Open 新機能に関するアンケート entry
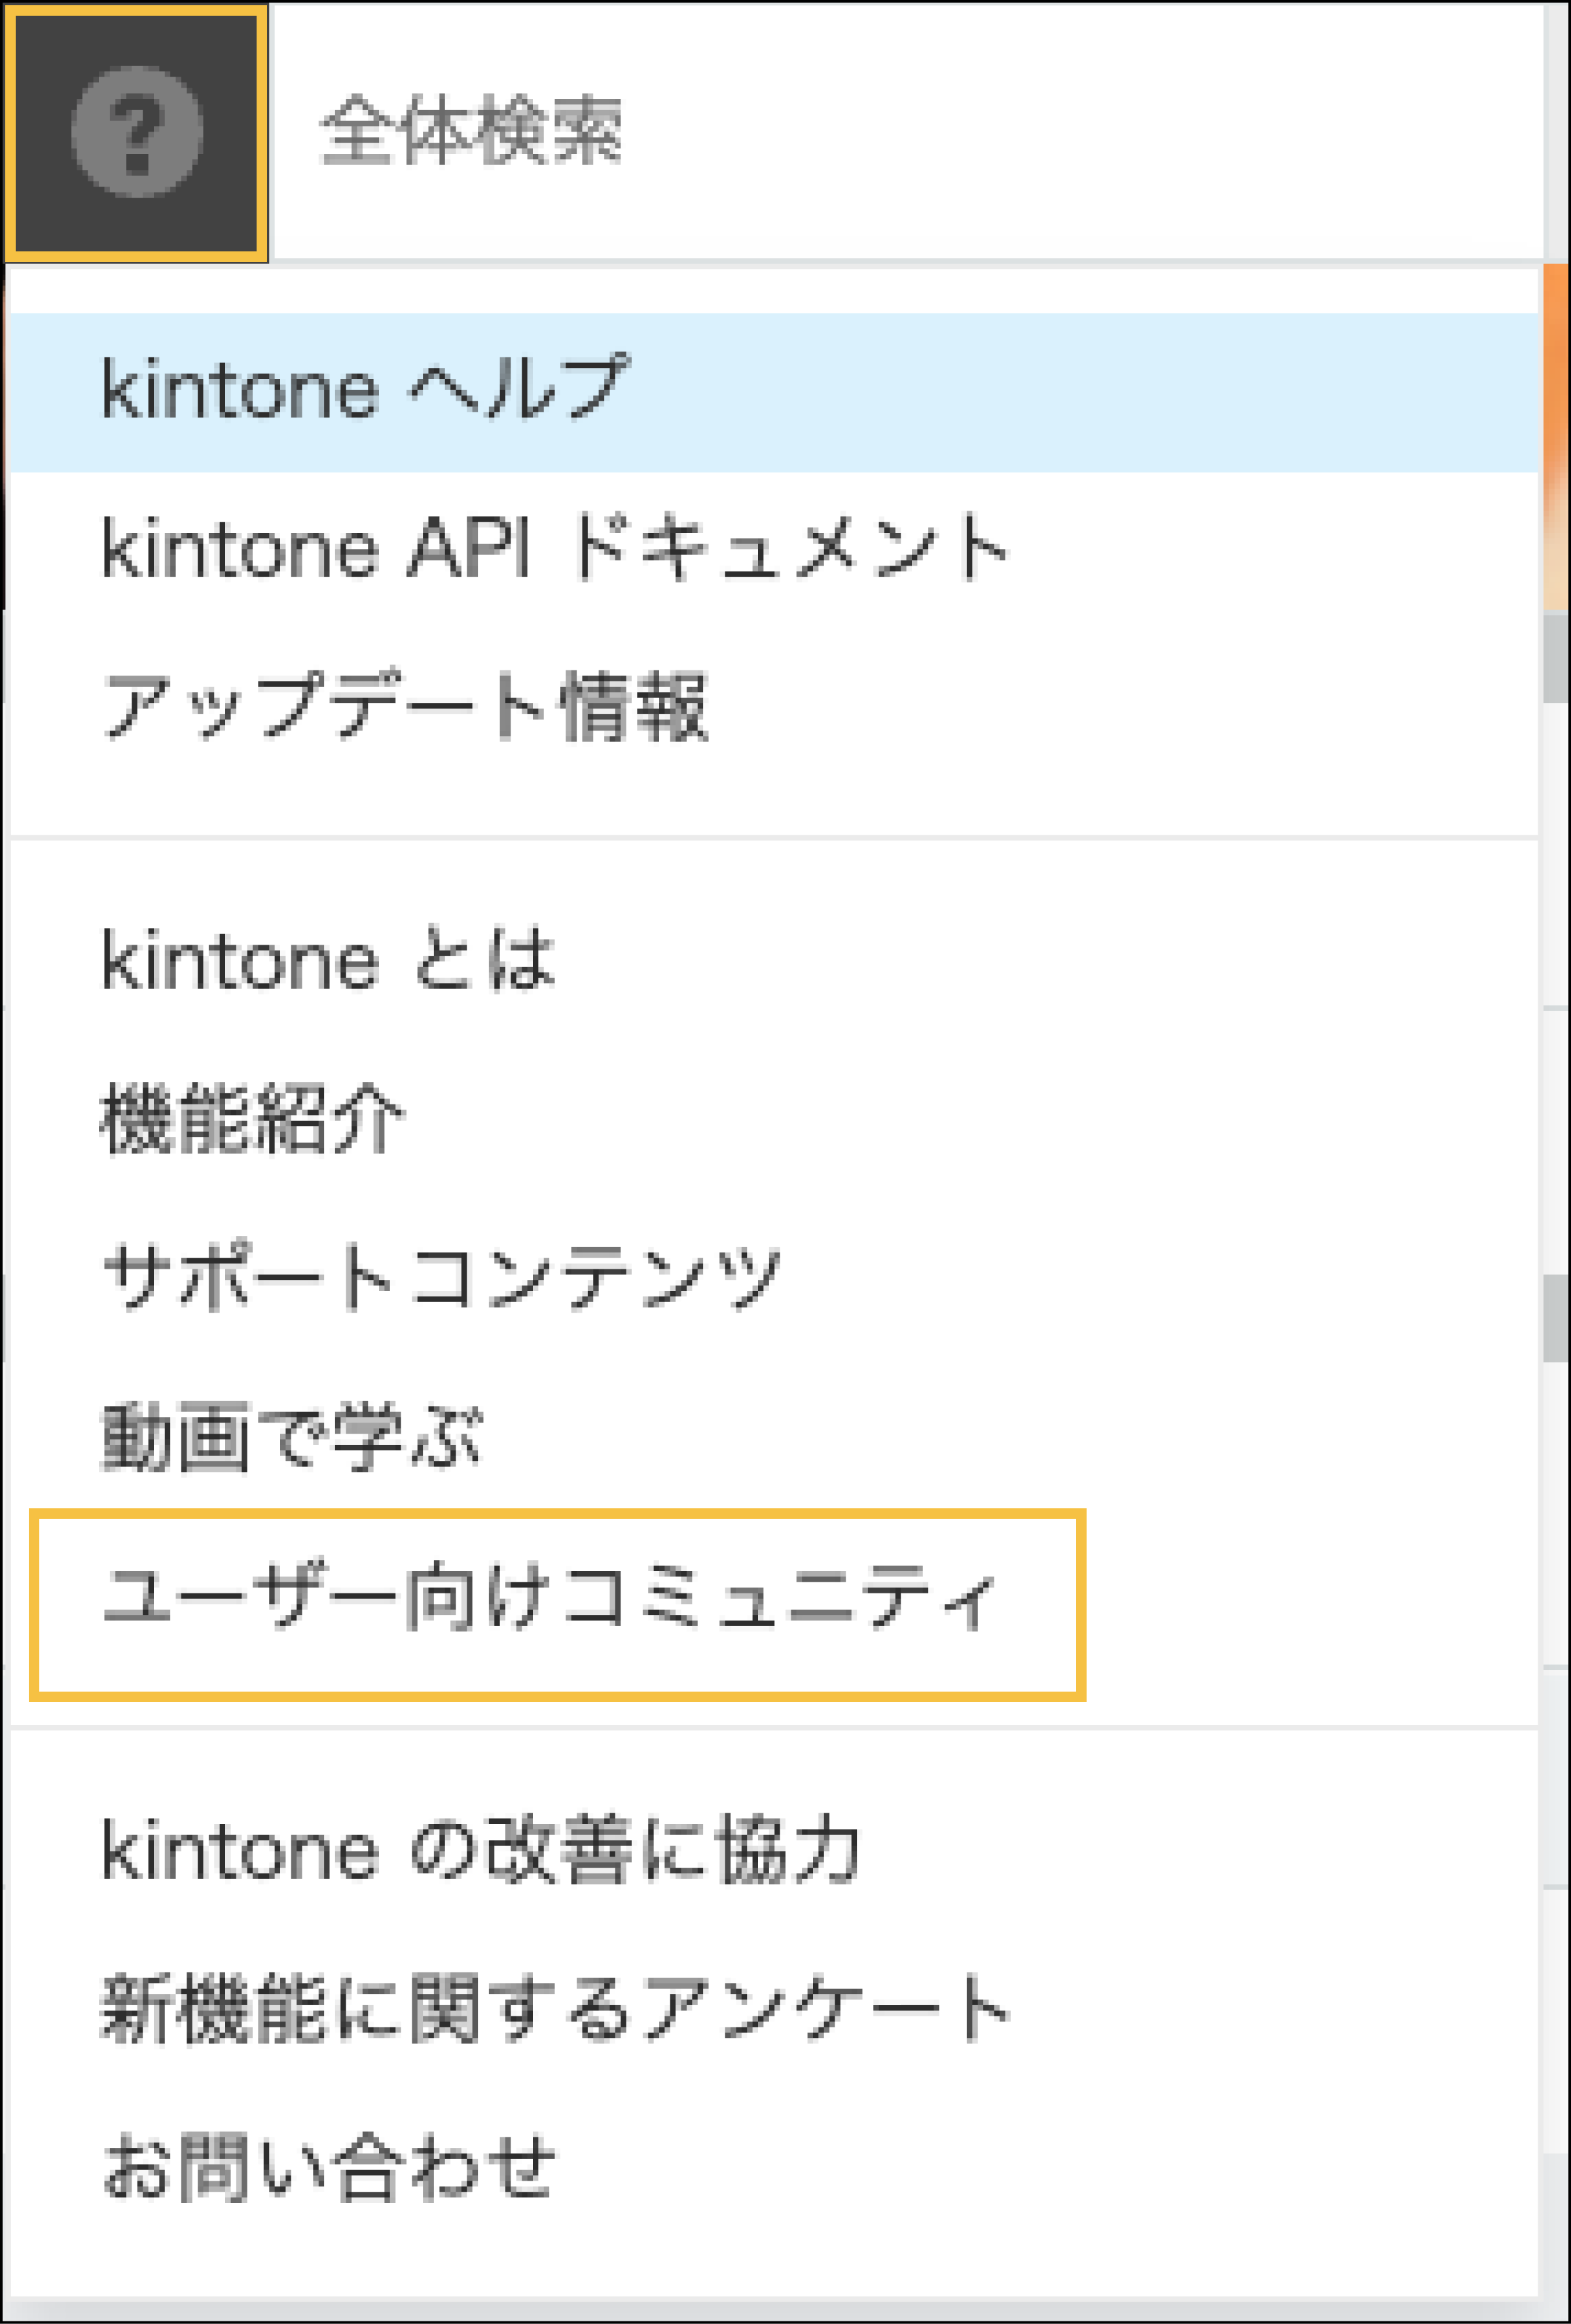Image resolution: width=1571 pixels, height=2324 pixels. click(x=556, y=2010)
